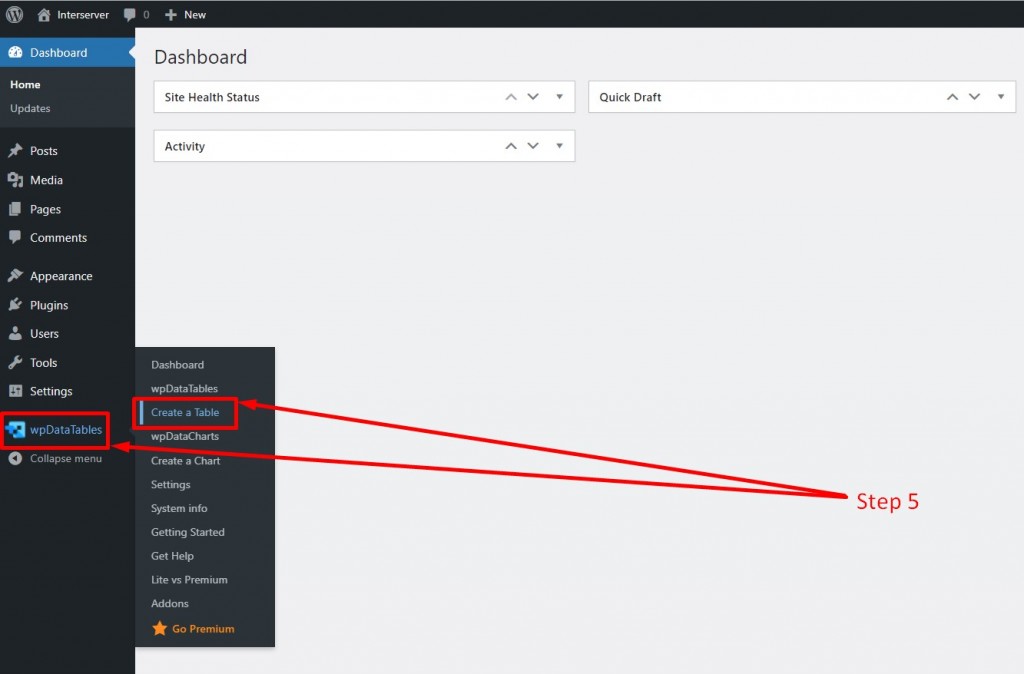The image size is (1024, 674).
Task: Select the Plugins plug icon
Action: (x=15, y=305)
